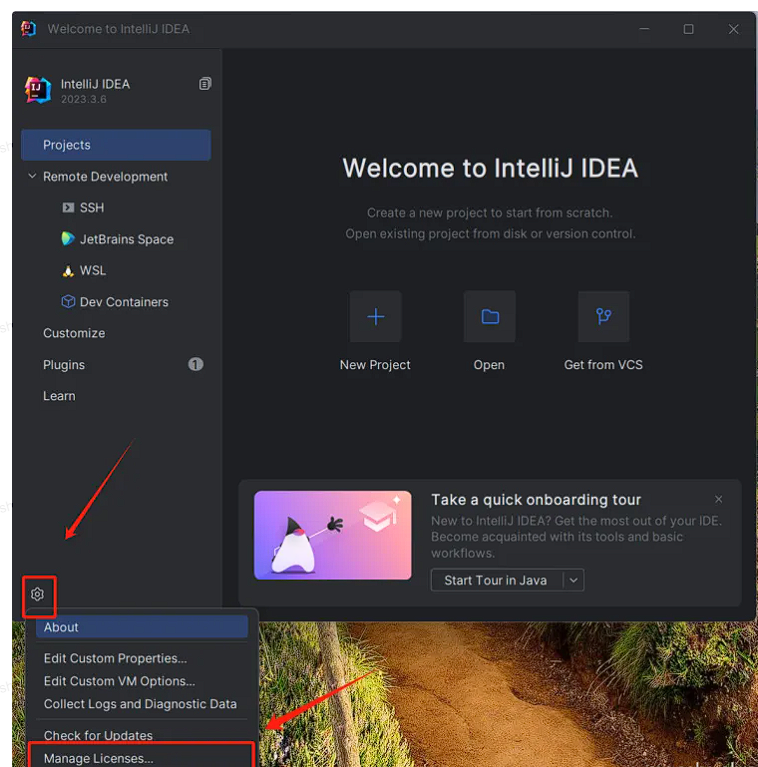The width and height of the screenshot is (758, 767).
Task: Click the New Project plus icon
Action: tap(376, 316)
